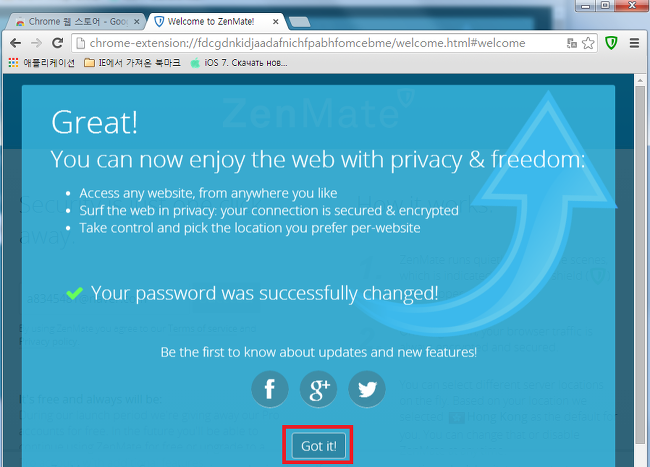
Task: Go back to the previous page
Action: click(16, 43)
